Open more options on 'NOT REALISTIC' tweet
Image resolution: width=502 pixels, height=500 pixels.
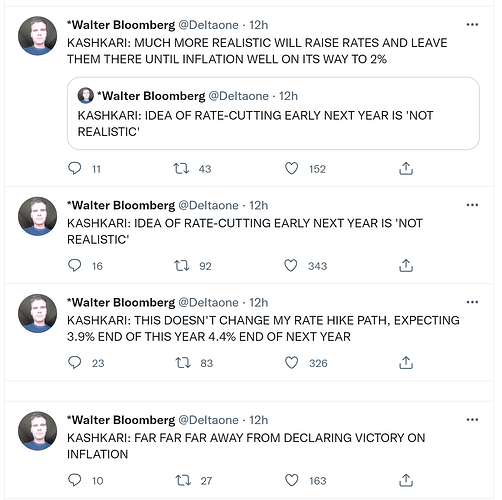[472, 205]
